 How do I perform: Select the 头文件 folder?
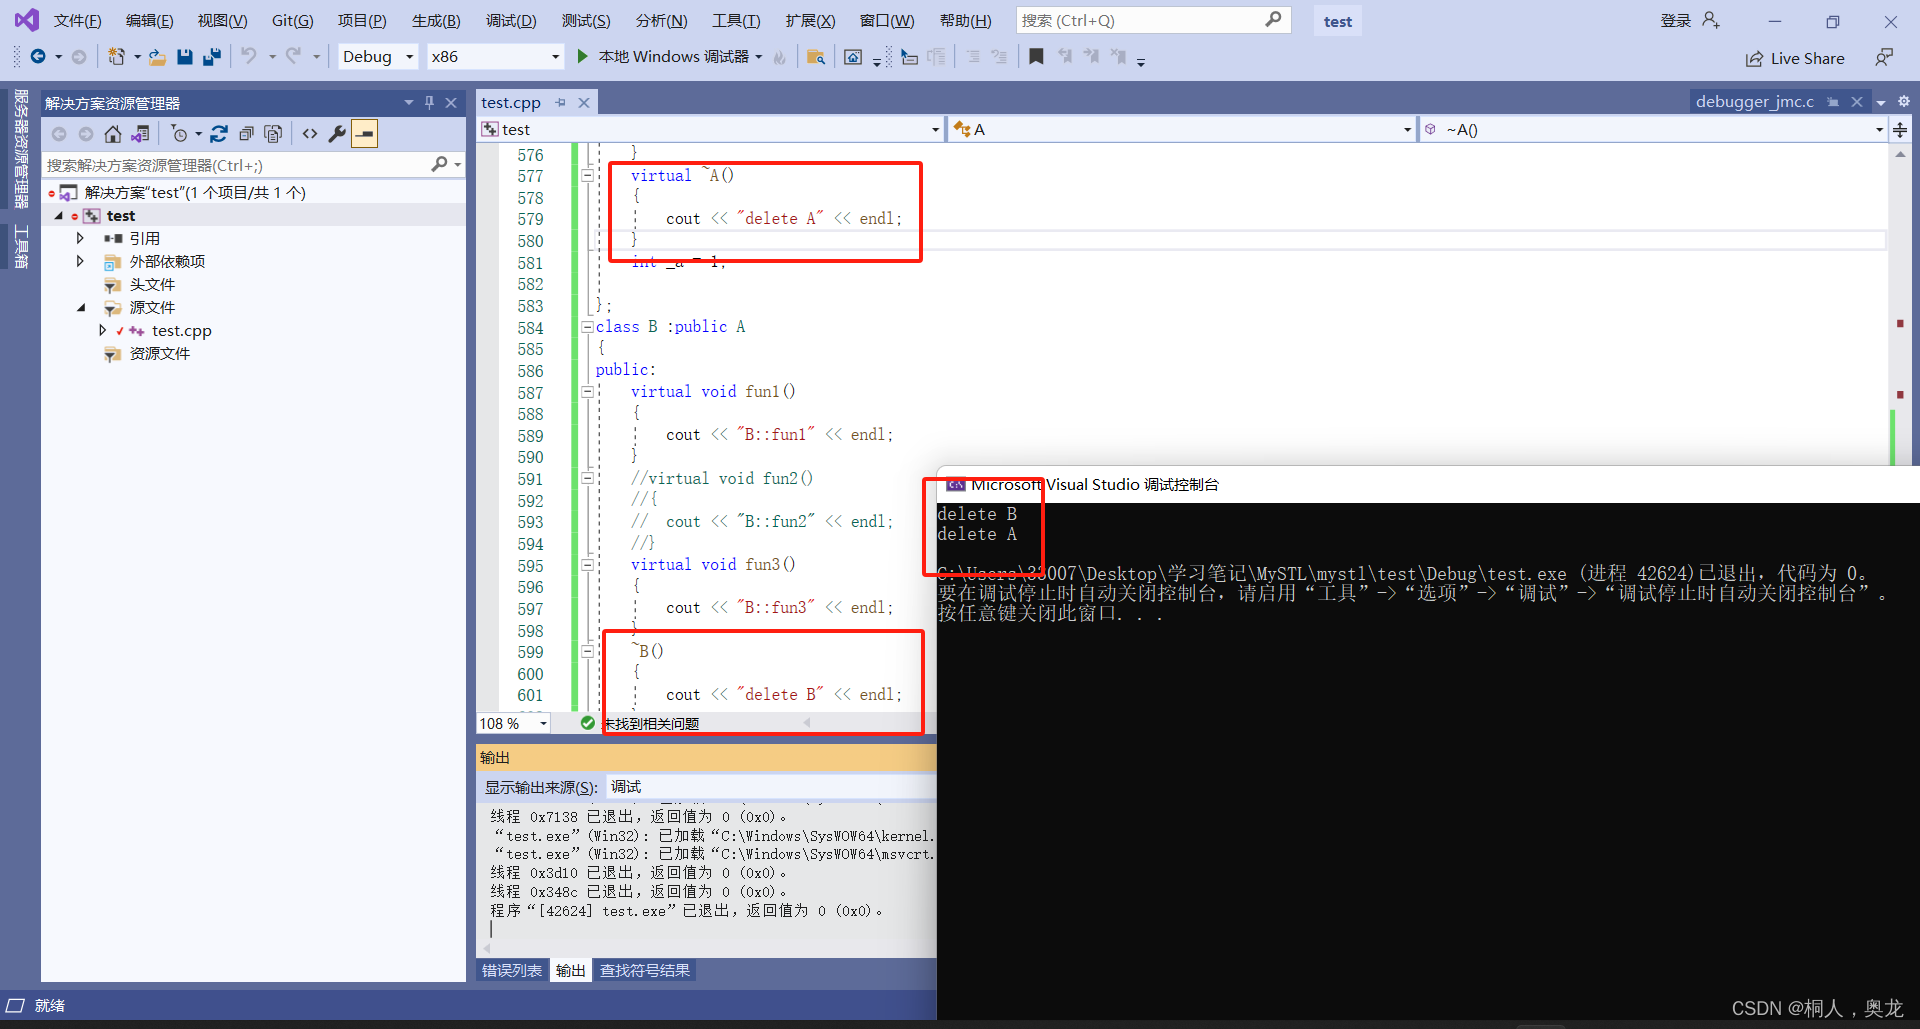(x=152, y=284)
